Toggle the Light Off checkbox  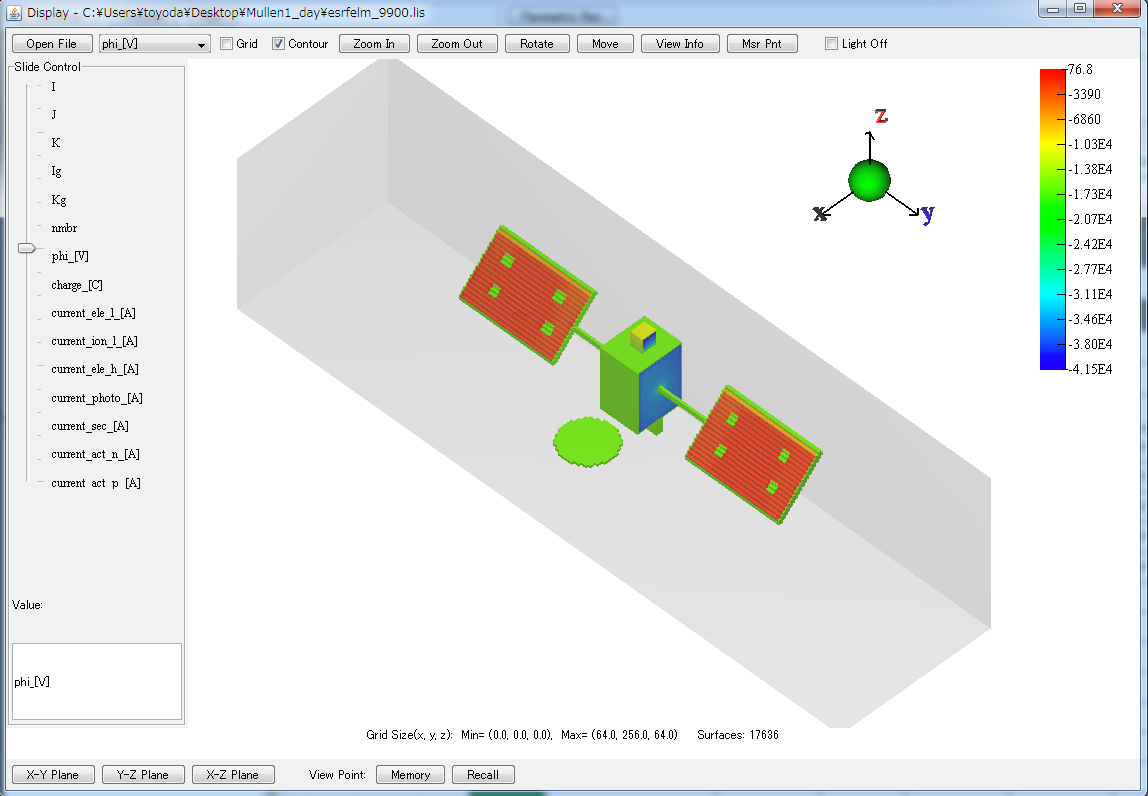(x=831, y=44)
